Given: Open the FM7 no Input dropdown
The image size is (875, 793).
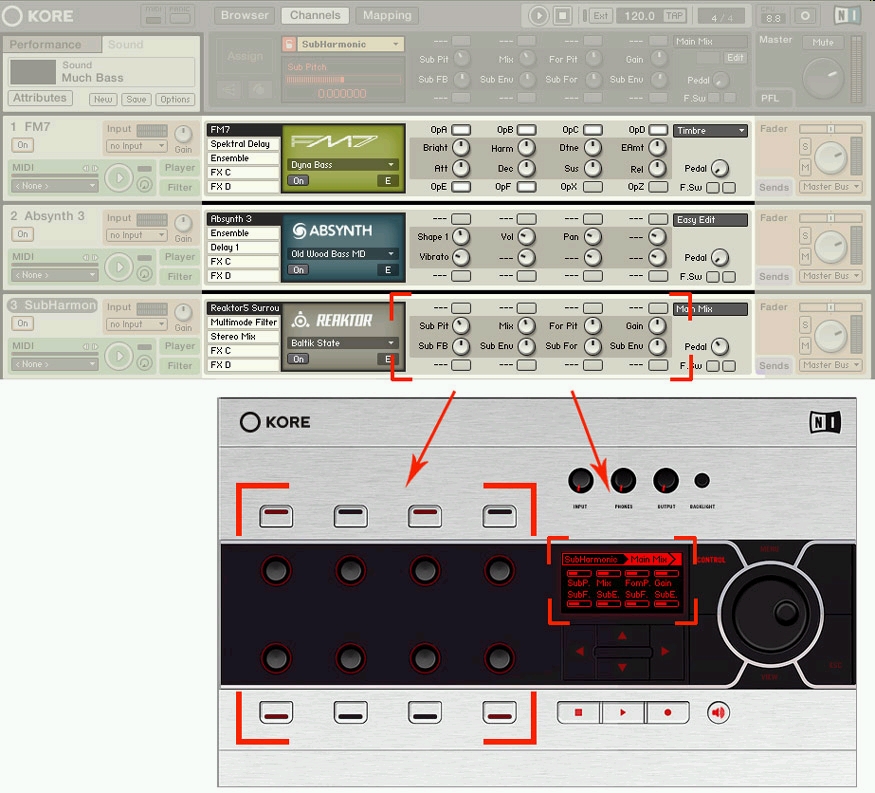Looking at the screenshot, I should 137,146.
